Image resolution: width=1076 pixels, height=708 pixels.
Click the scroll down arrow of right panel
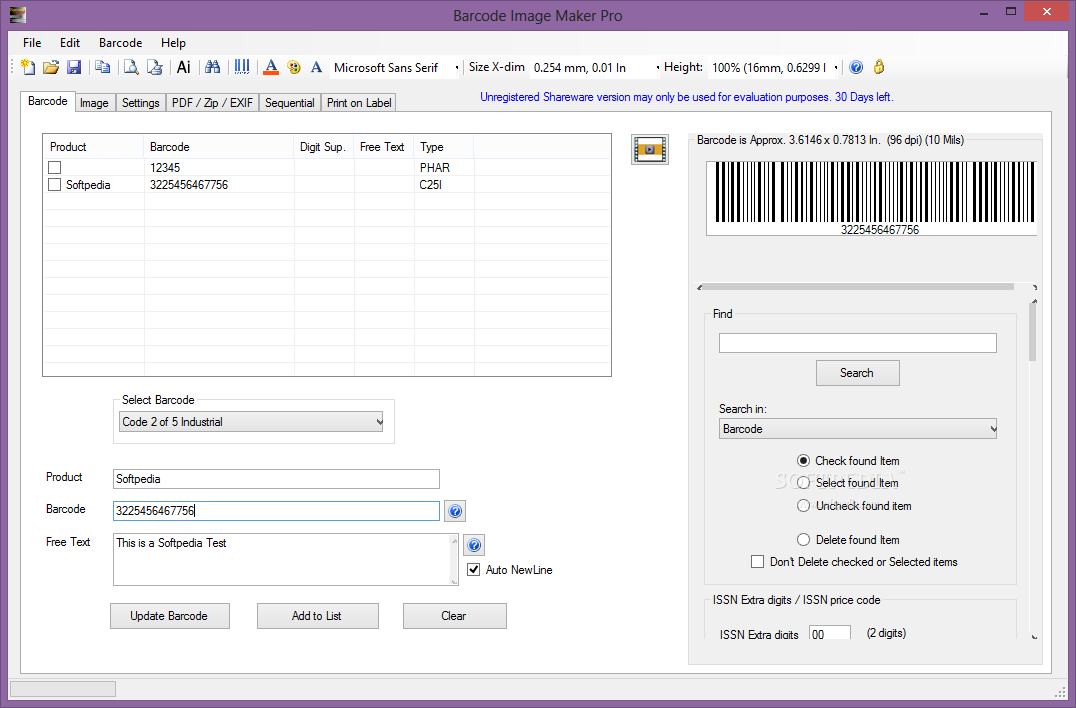point(1034,636)
